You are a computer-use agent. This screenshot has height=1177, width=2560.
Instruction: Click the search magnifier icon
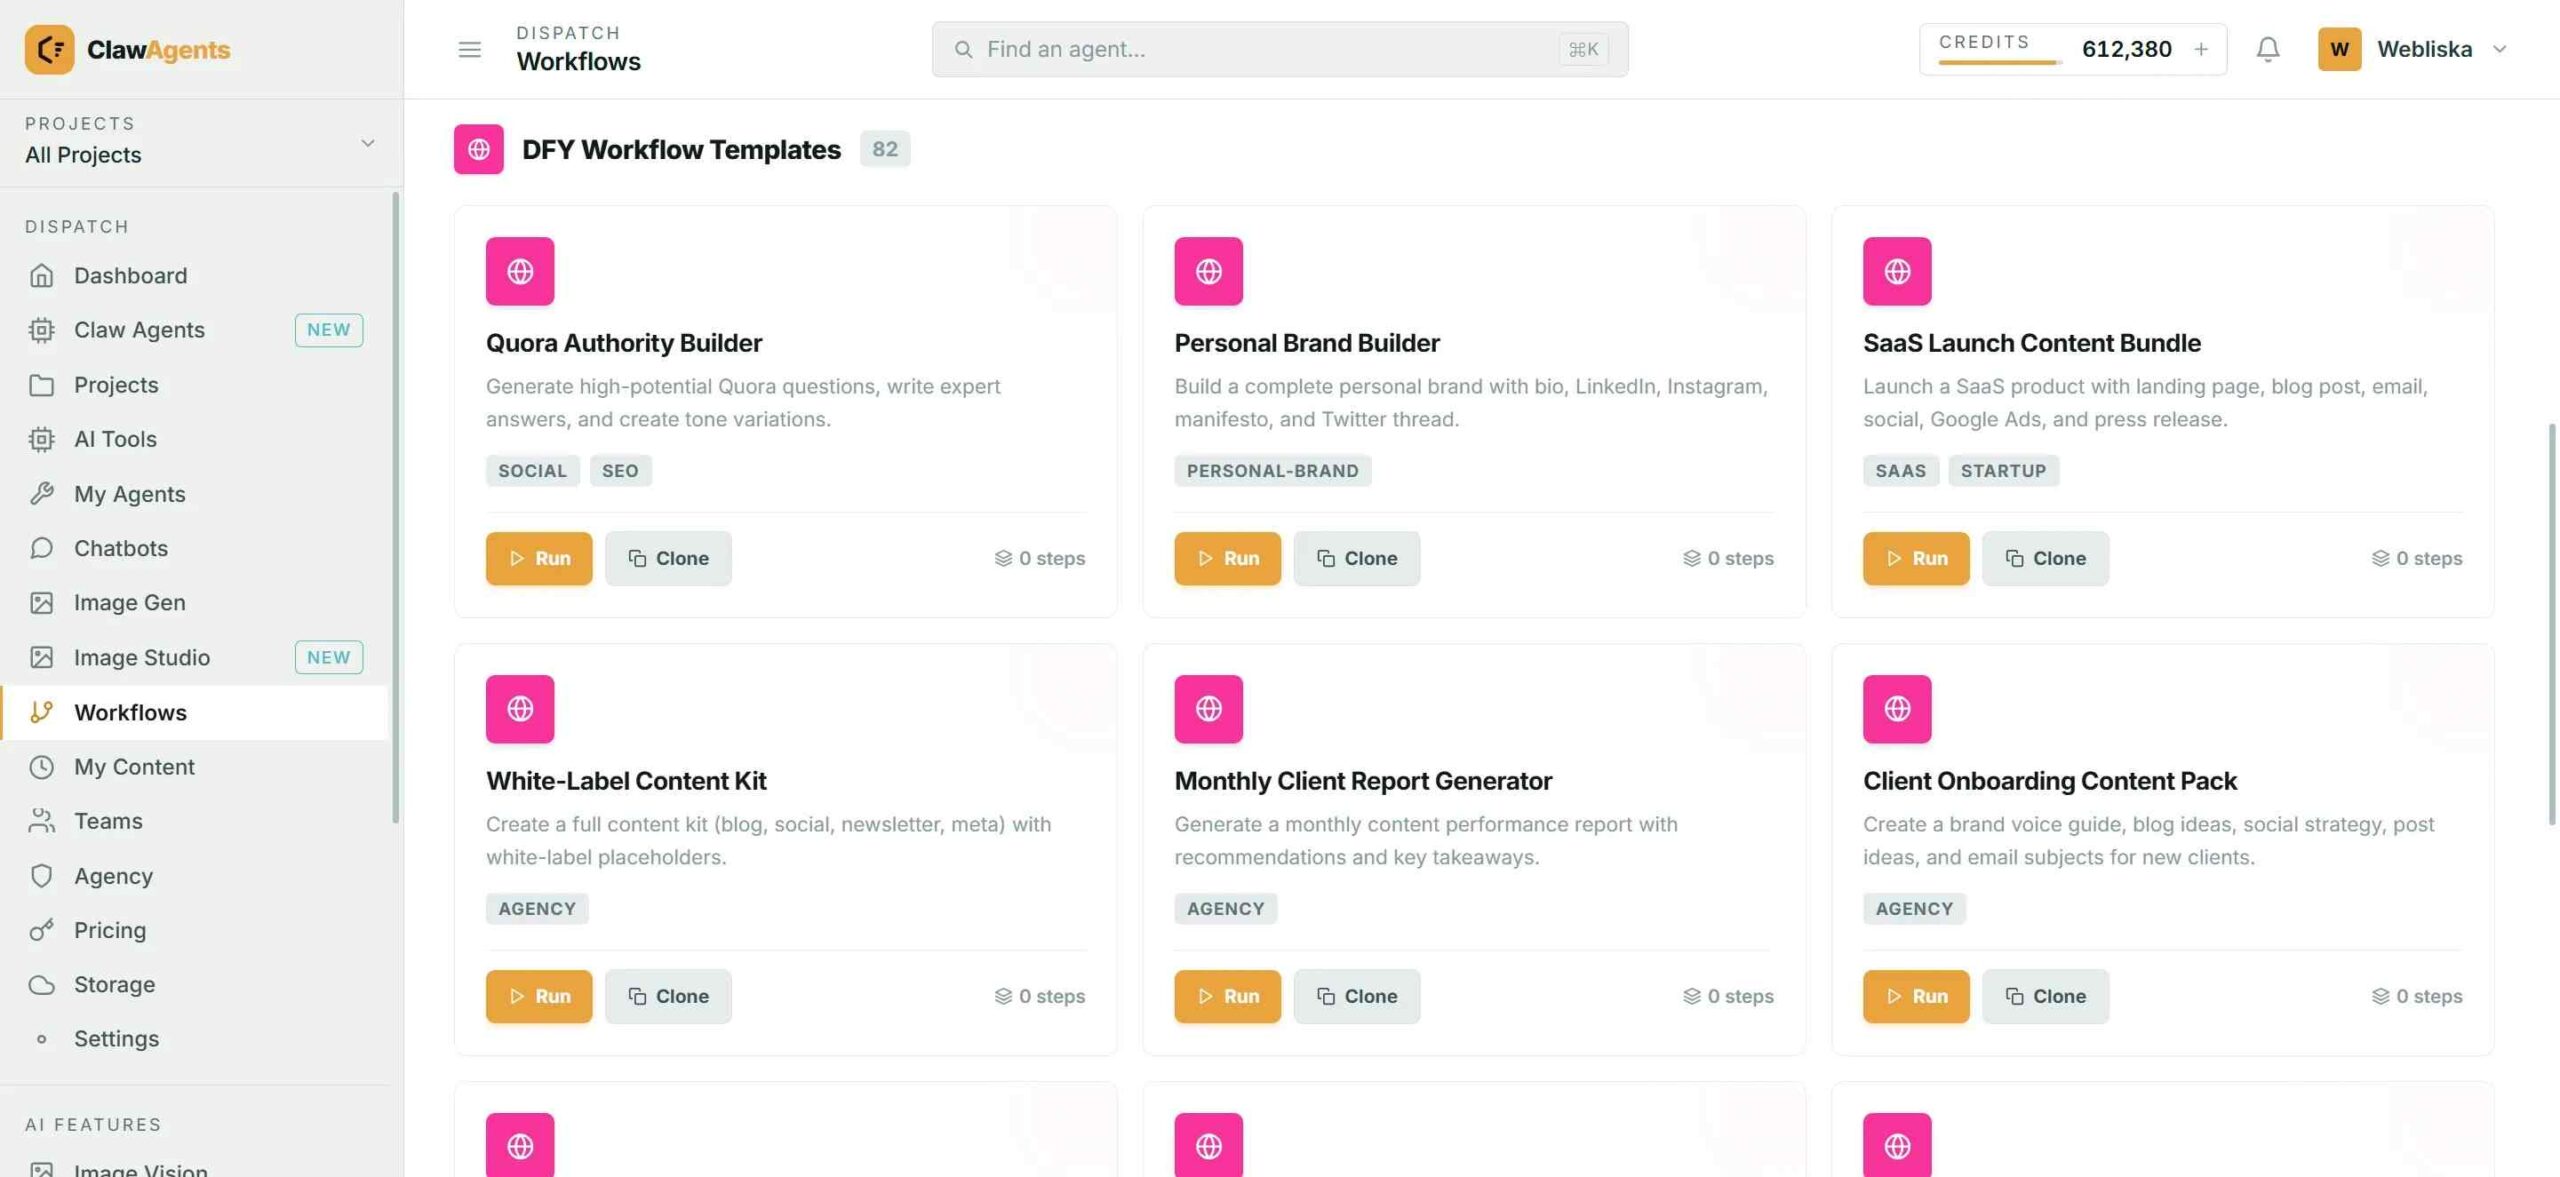point(963,49)
